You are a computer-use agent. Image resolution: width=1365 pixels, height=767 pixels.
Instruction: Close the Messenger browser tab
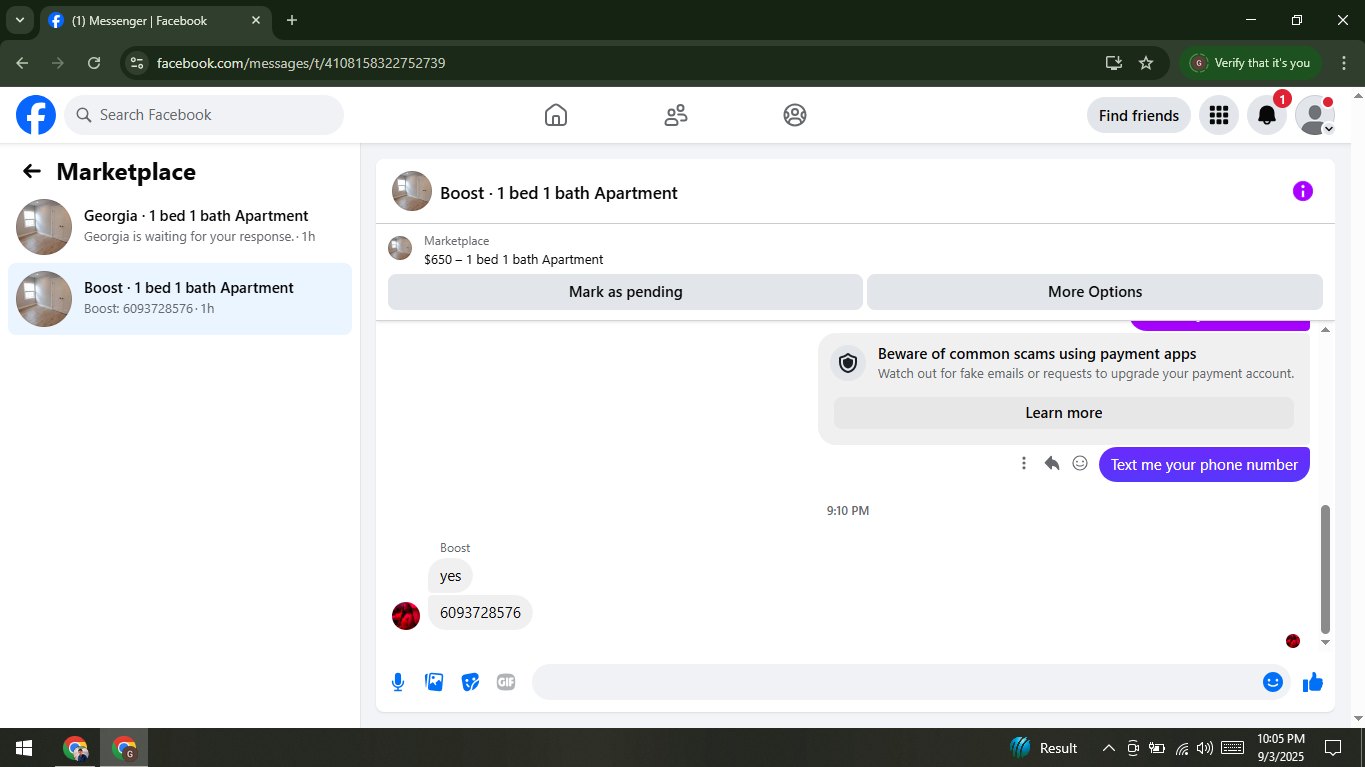[257, 20]
